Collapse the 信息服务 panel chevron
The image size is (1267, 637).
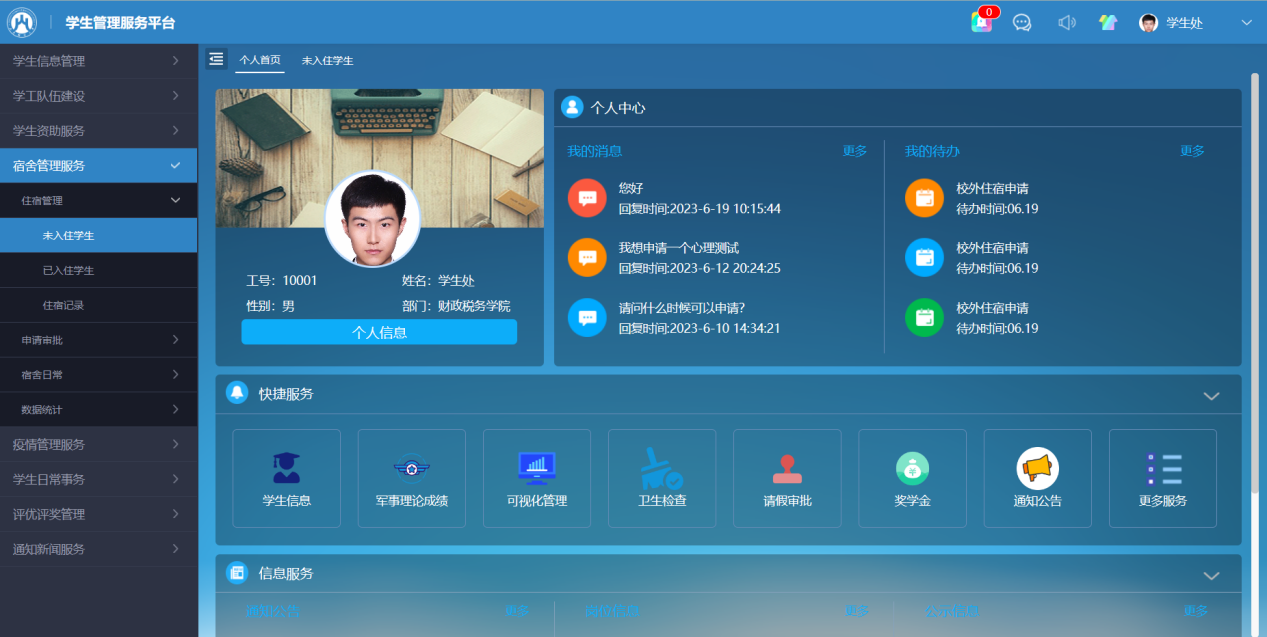1211,576
